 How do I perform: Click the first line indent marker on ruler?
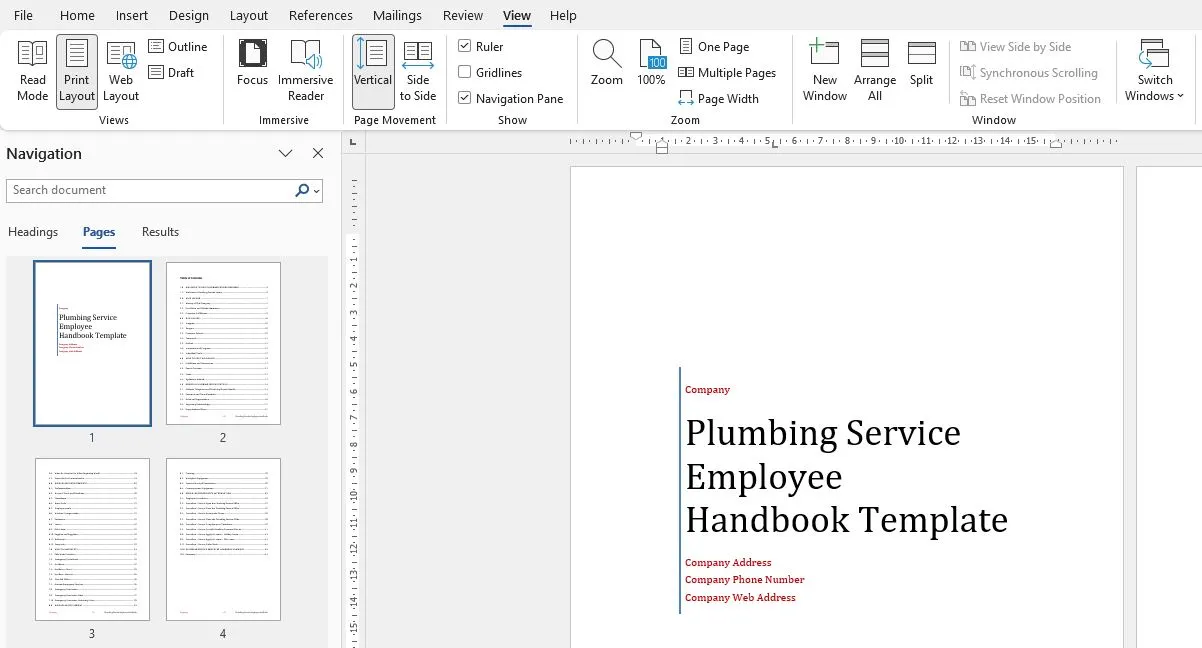[x=636, y=136]
